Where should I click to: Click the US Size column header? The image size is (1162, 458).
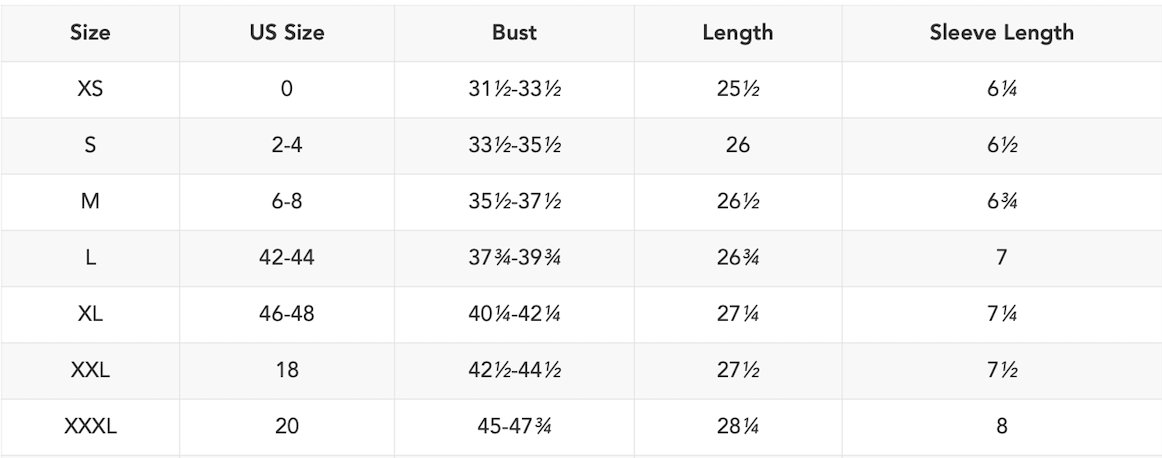point(287,32)
